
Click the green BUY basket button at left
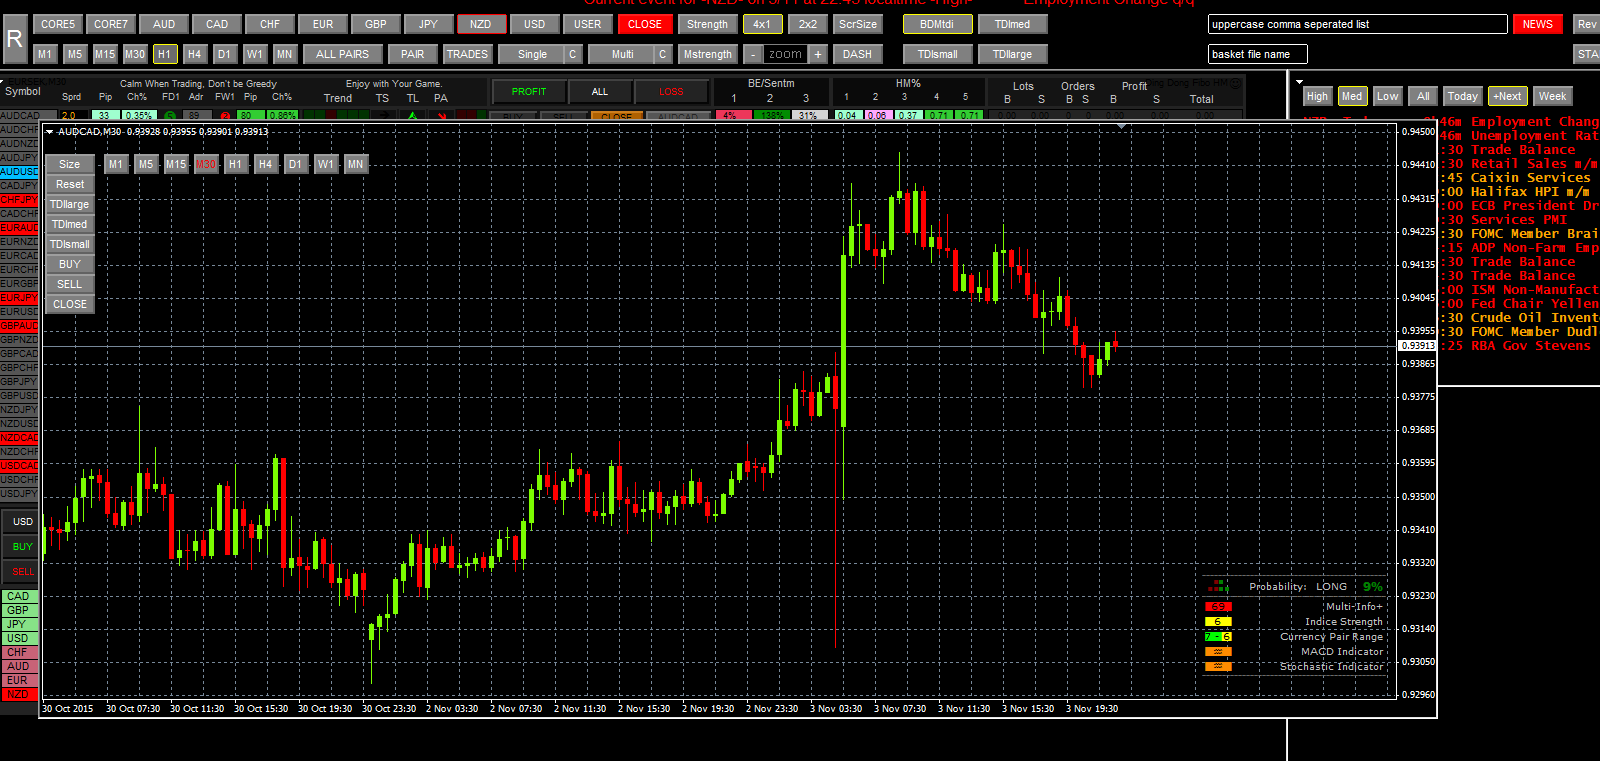coord(22,546)
